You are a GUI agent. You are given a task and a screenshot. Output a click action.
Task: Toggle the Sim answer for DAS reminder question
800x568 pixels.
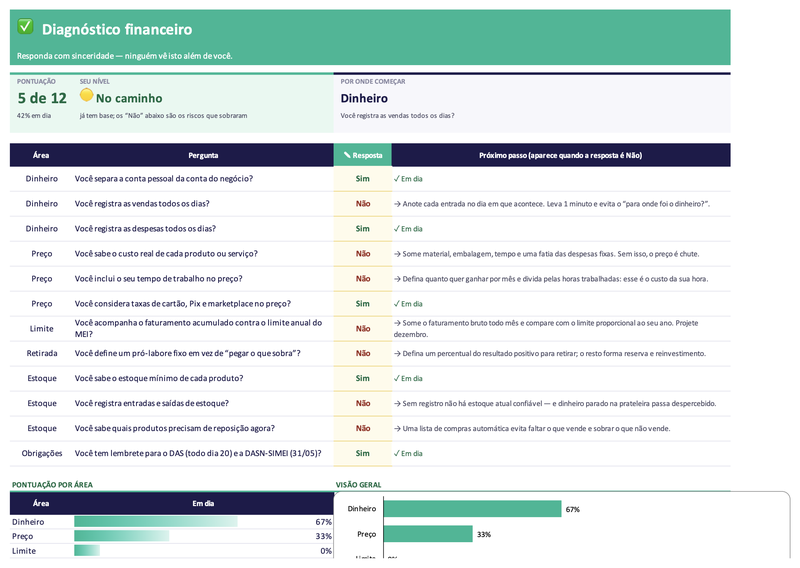[x=362, y=453]
